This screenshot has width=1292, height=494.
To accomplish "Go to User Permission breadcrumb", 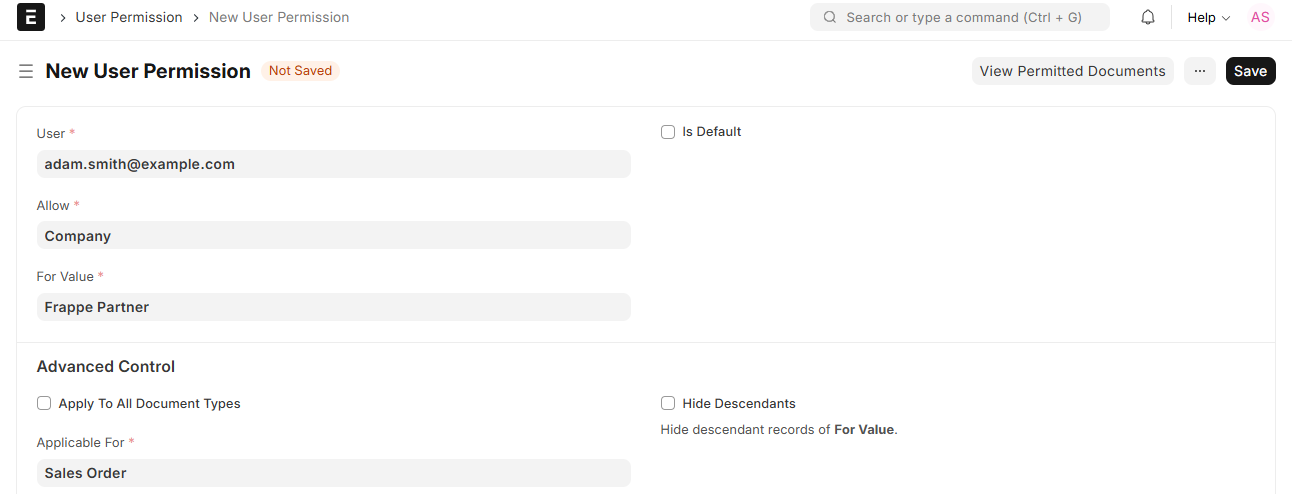I will [x=129, y=17].
